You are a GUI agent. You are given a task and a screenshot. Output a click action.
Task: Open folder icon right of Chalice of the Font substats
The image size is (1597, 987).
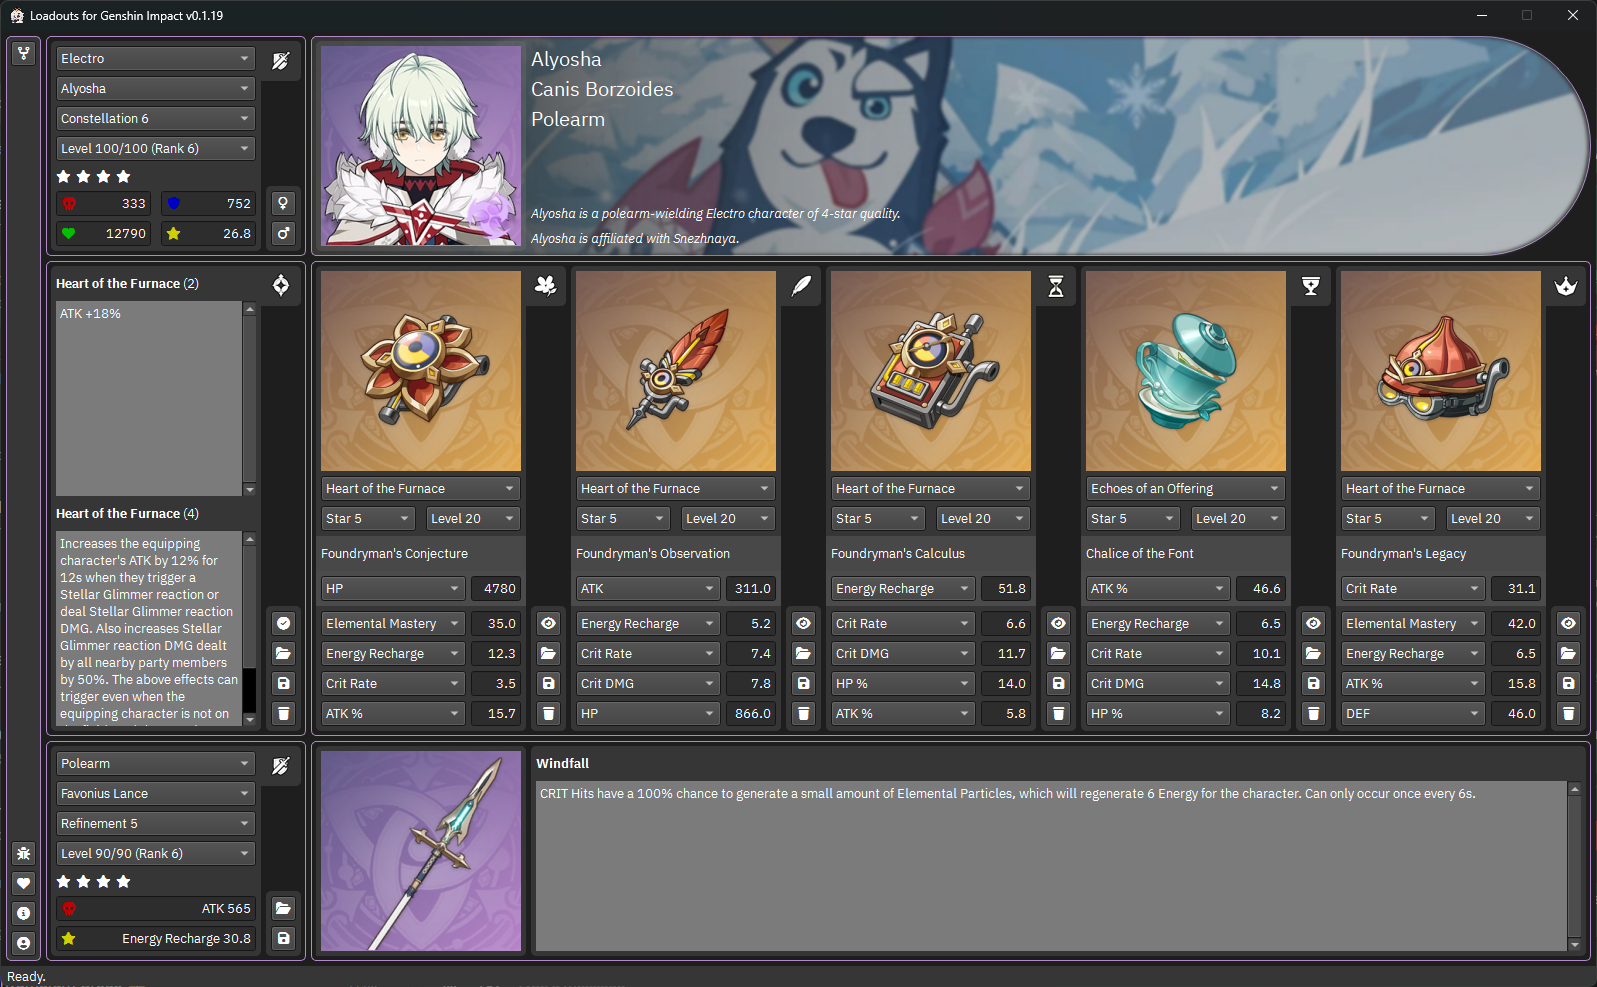click(x=1314, y=654)
